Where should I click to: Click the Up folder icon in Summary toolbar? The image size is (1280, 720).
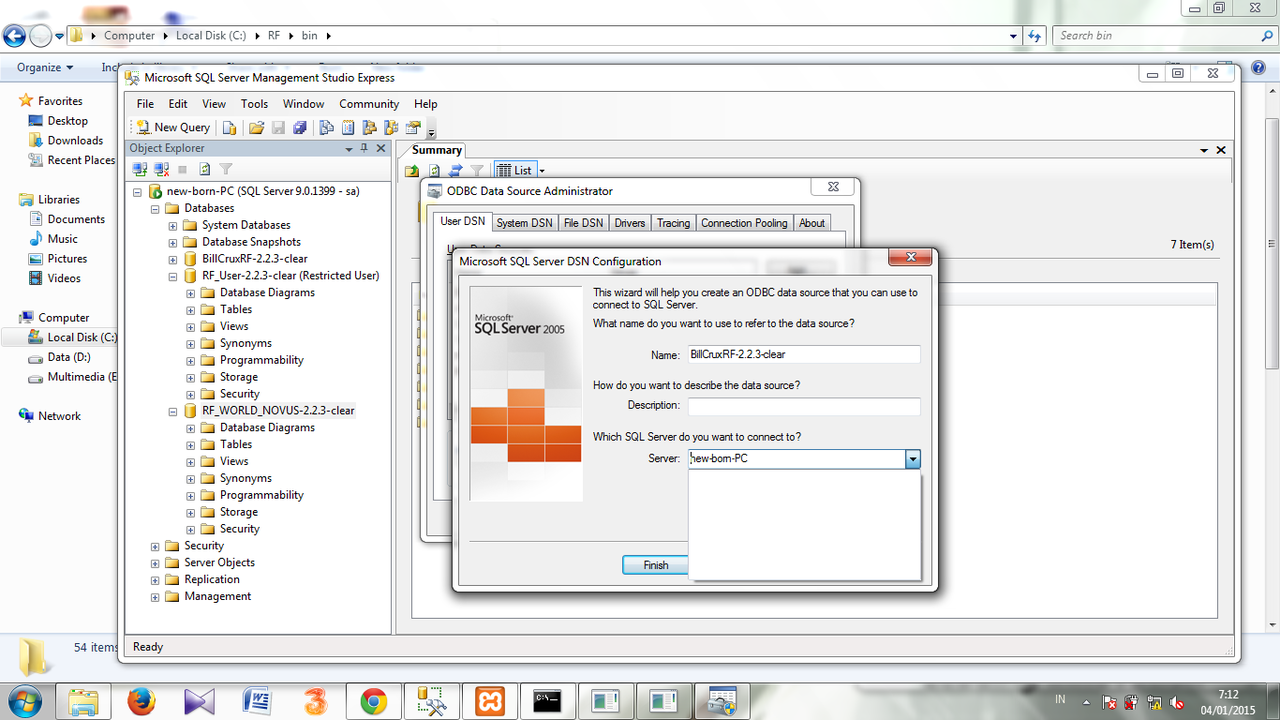pos(412,171)
